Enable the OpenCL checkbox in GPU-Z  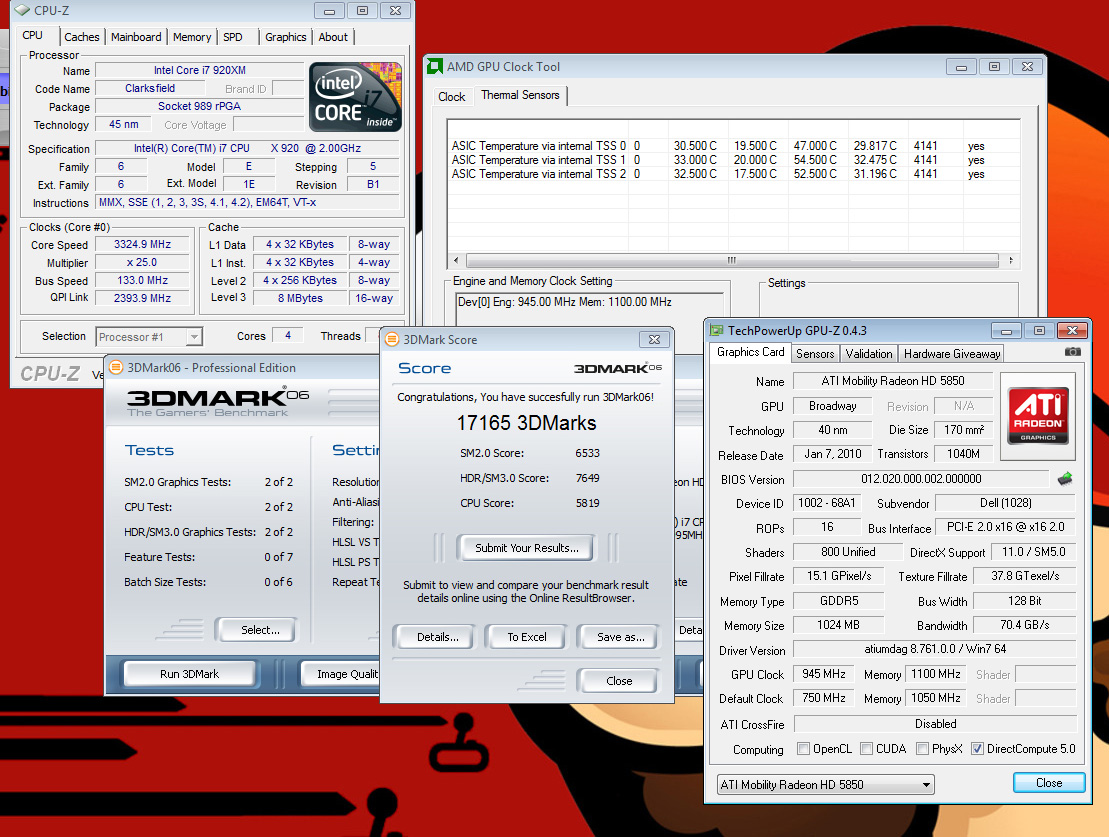[803, 749]
